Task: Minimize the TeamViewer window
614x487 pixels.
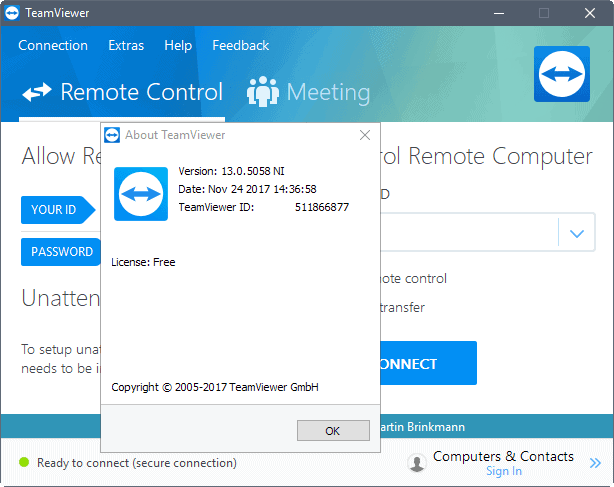Action: tap(498, 13)
